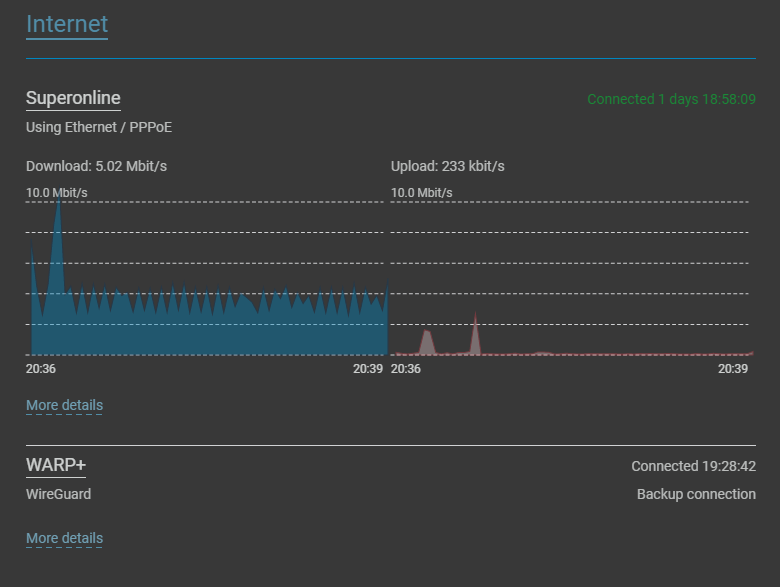The image size is (780, 587).
Task: Click the WireGuard protocol label
Action: pyautogui.click(x=58, y=494)
